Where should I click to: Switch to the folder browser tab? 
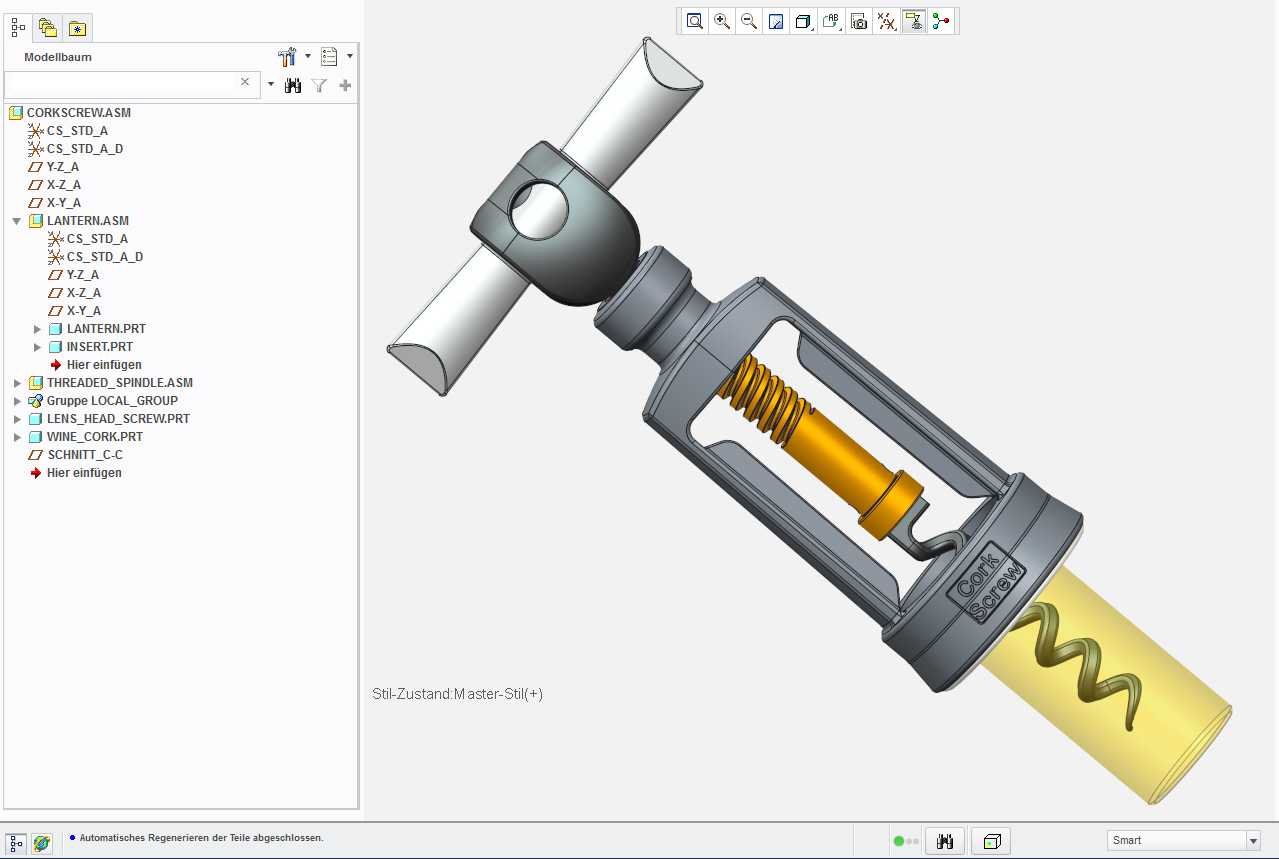coord(47,28)
